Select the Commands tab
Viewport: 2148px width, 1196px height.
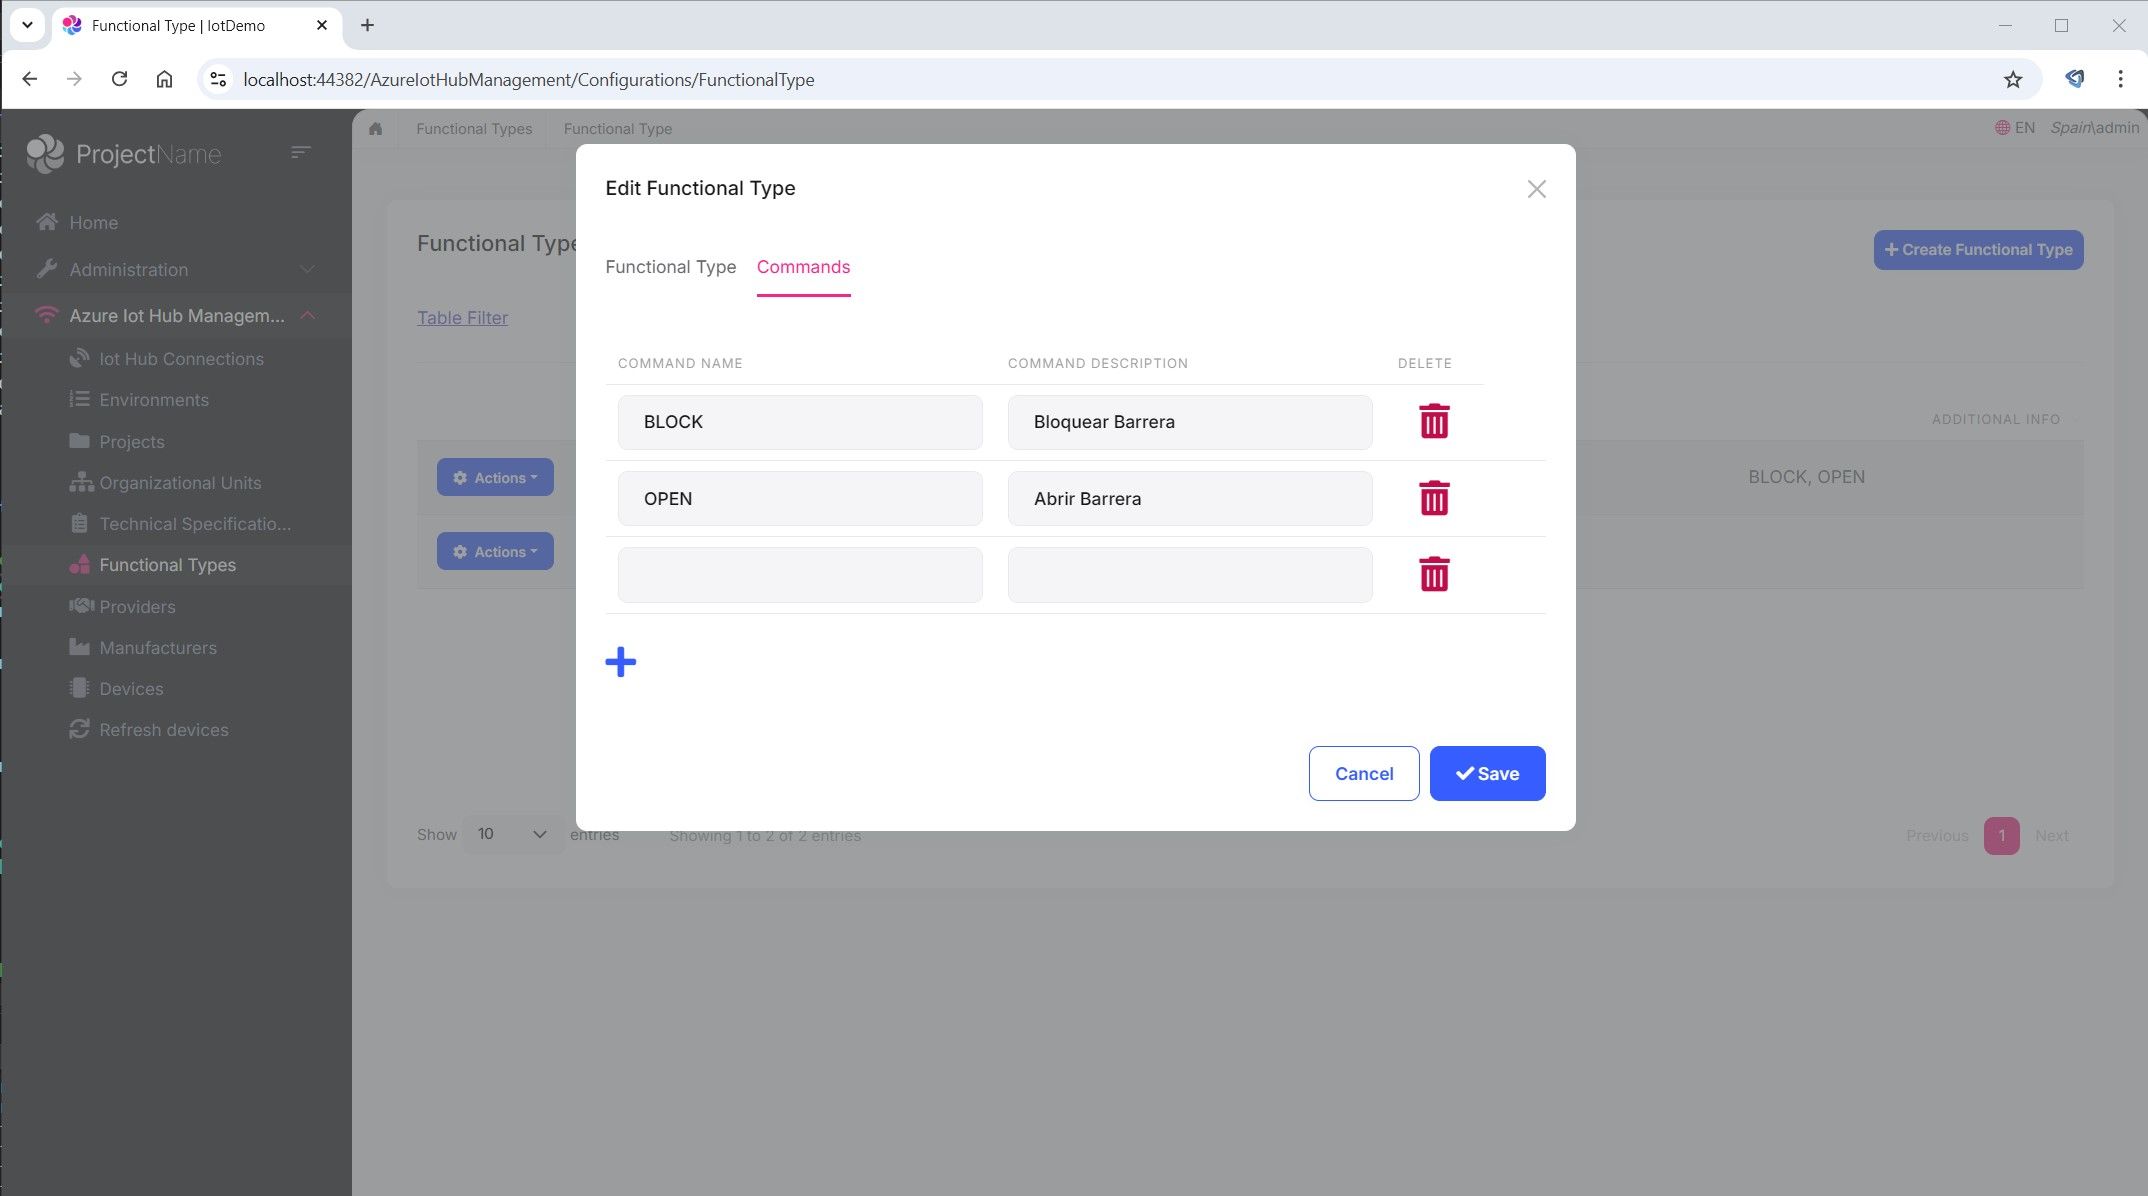(803, 267)
